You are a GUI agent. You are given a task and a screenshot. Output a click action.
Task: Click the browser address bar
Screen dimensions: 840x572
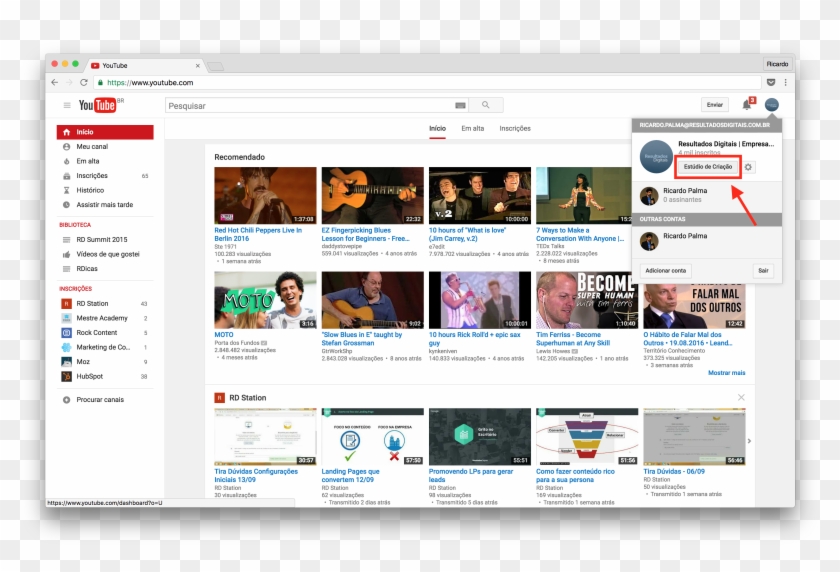428,82
